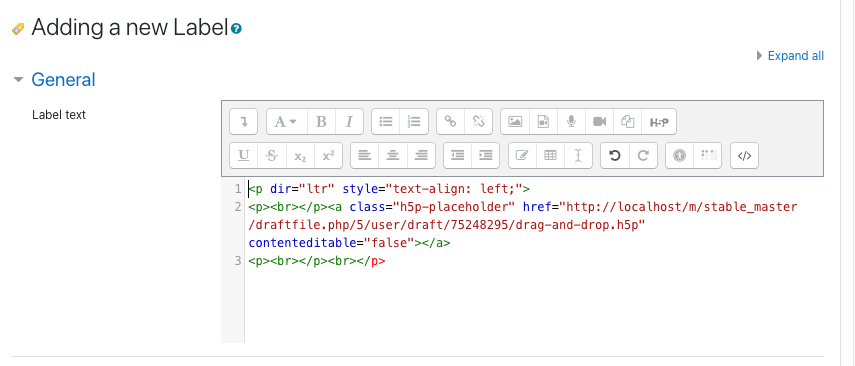Screen dimensions: 855x366
Task: Open the screenreader helper
Action: [708, 155]
